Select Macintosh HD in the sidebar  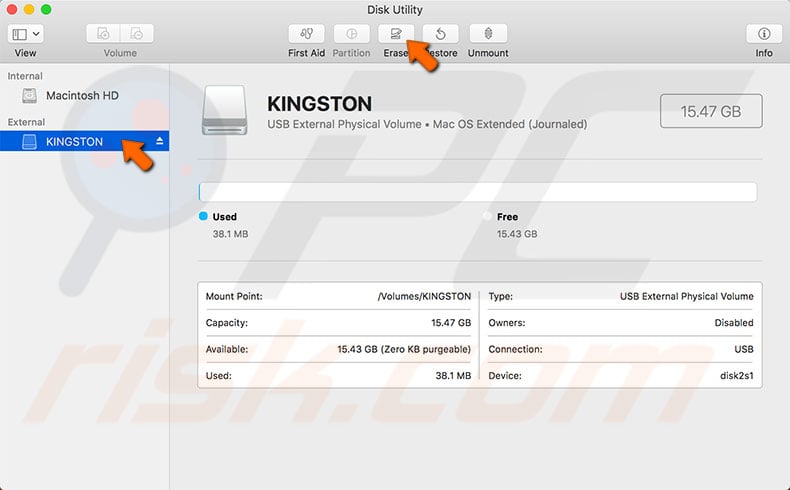click(85, 95)
